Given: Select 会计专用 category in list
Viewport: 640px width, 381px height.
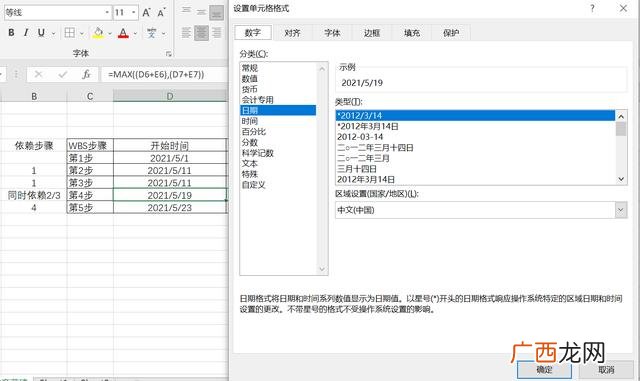Looking at the screenshot, I should coord(278,100).
